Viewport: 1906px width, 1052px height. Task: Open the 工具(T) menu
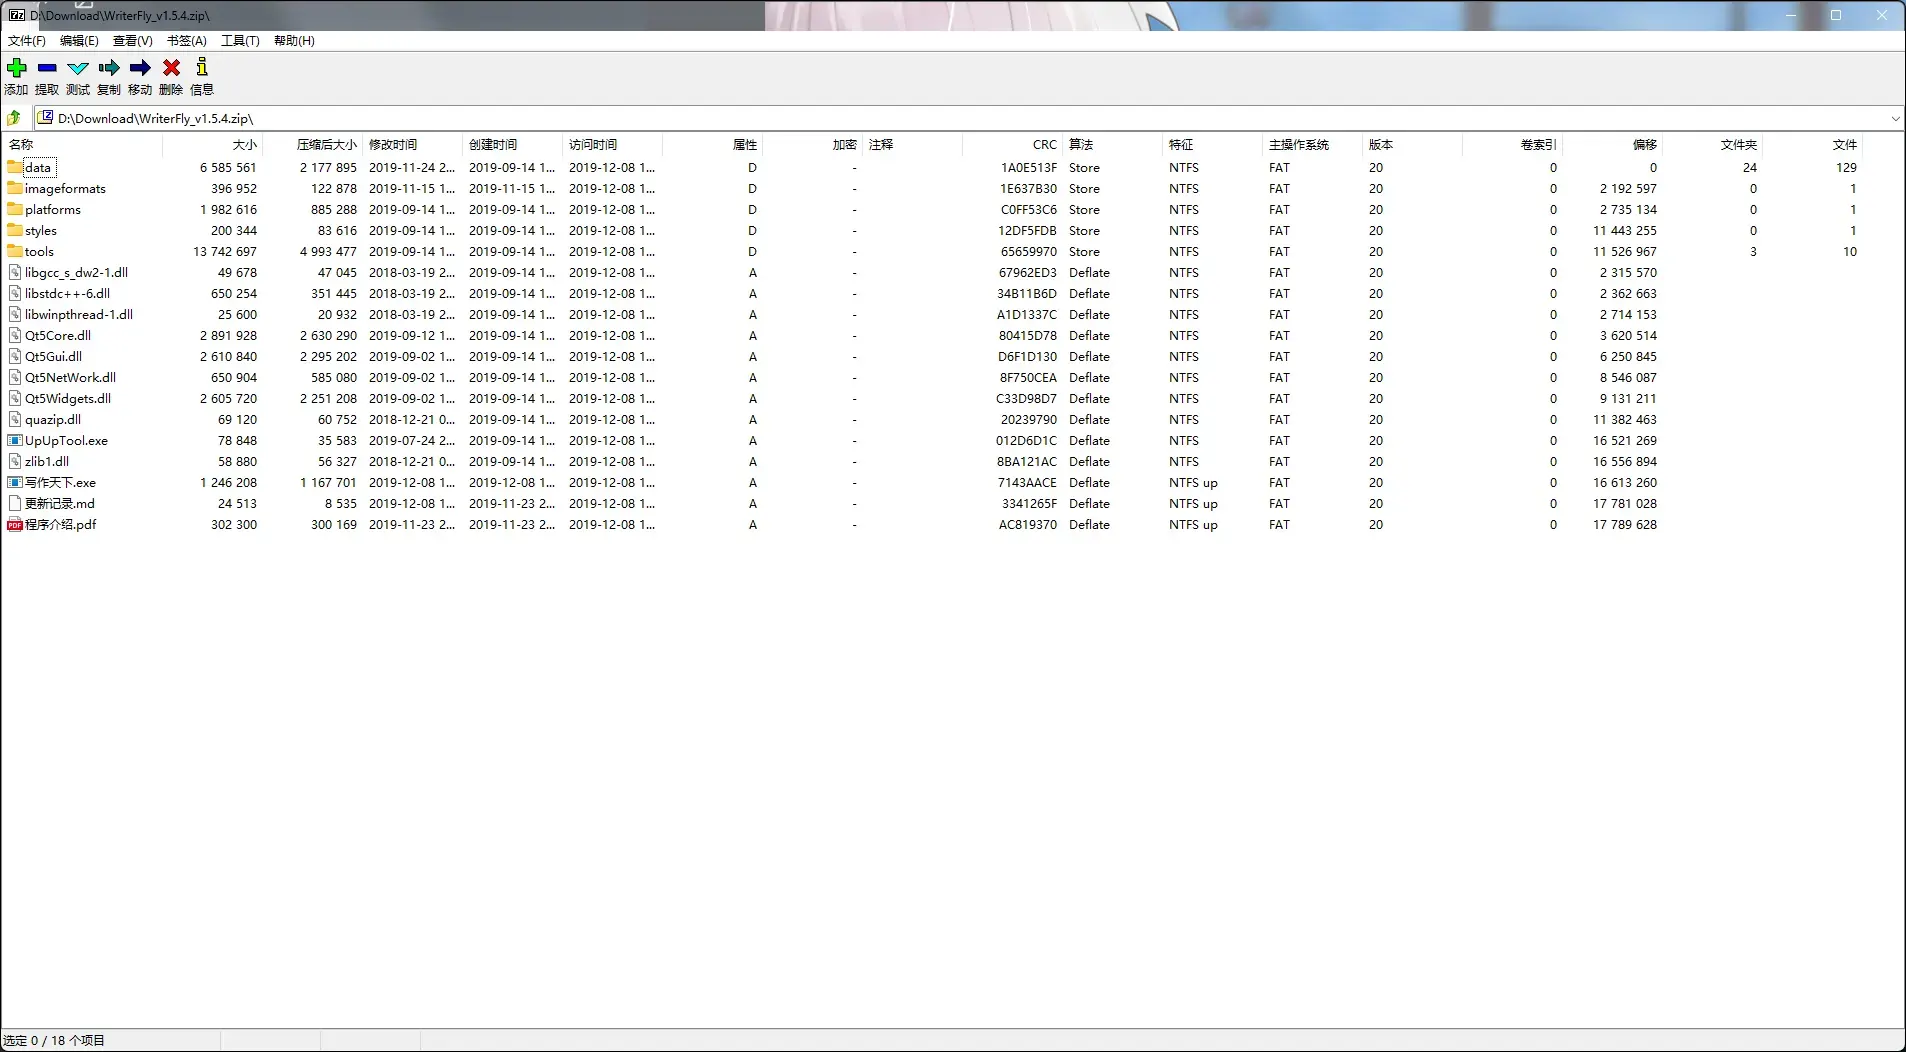tap(240, 41)
